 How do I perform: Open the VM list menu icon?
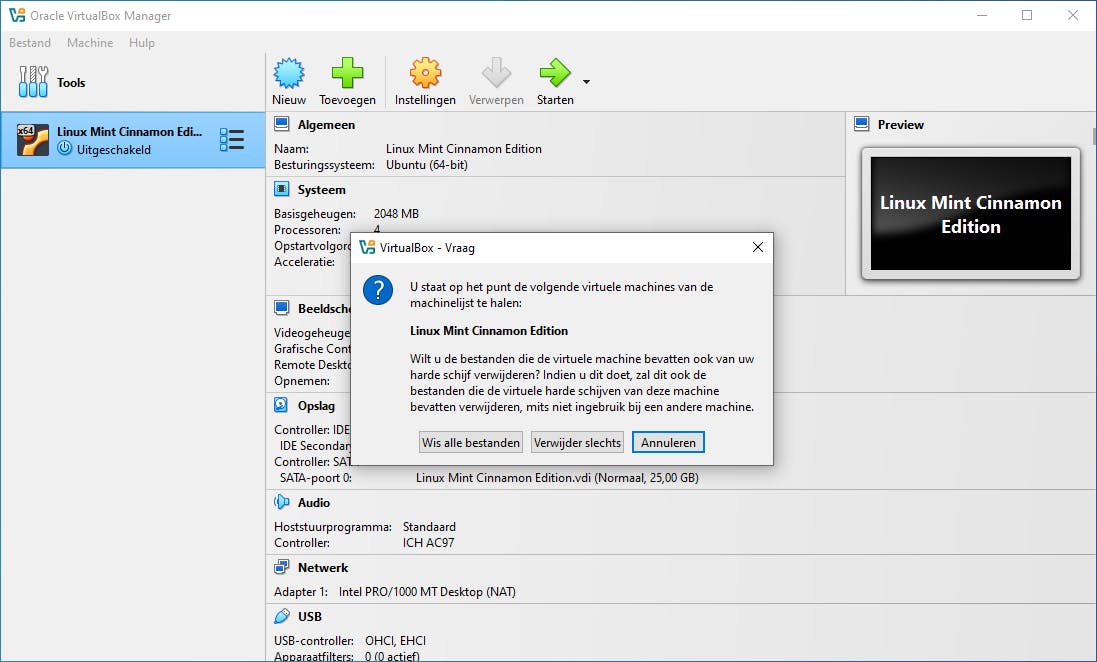[232, 140]
